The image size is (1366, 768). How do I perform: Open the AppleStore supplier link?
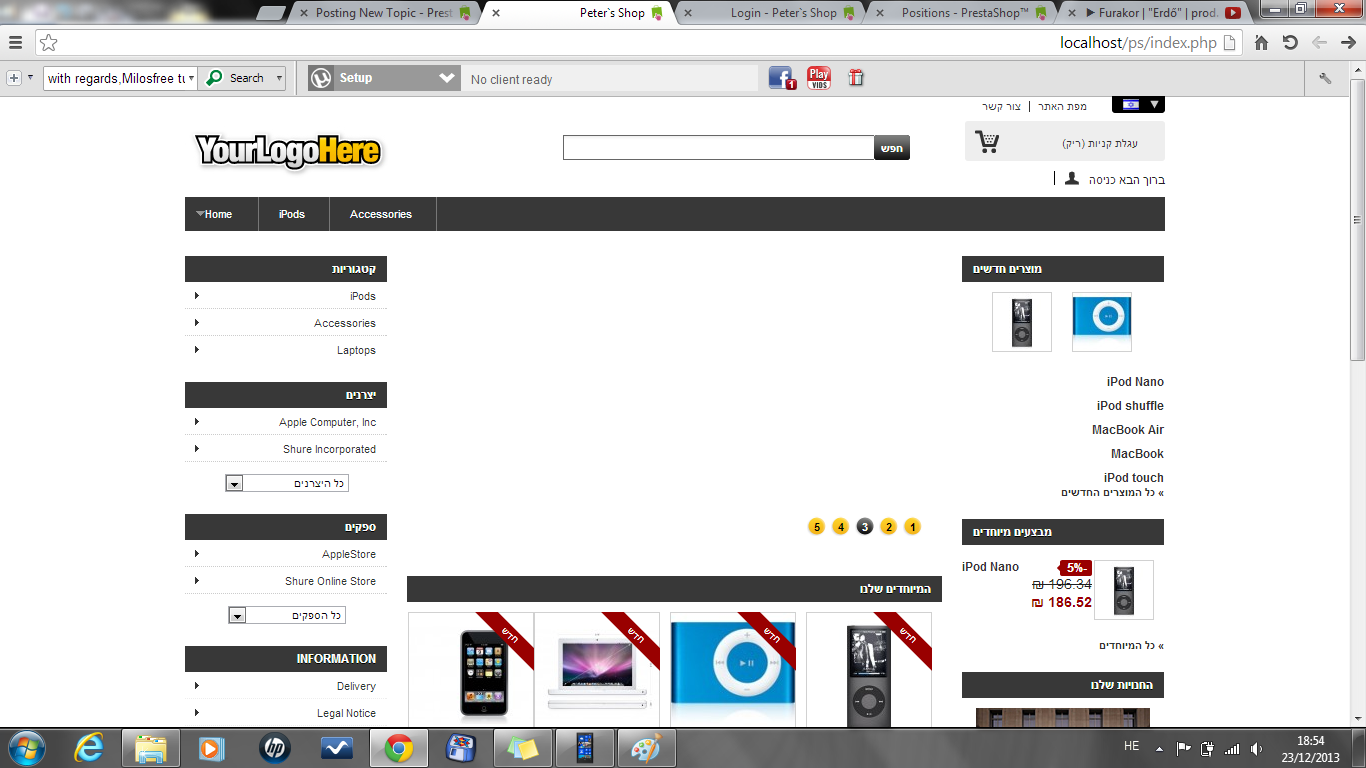pyautogui.click(x=349, y=554)
